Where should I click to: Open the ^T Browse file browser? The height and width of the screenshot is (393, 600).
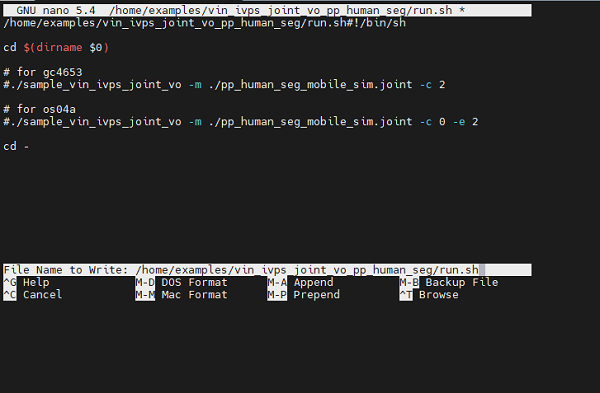(406, 295)
